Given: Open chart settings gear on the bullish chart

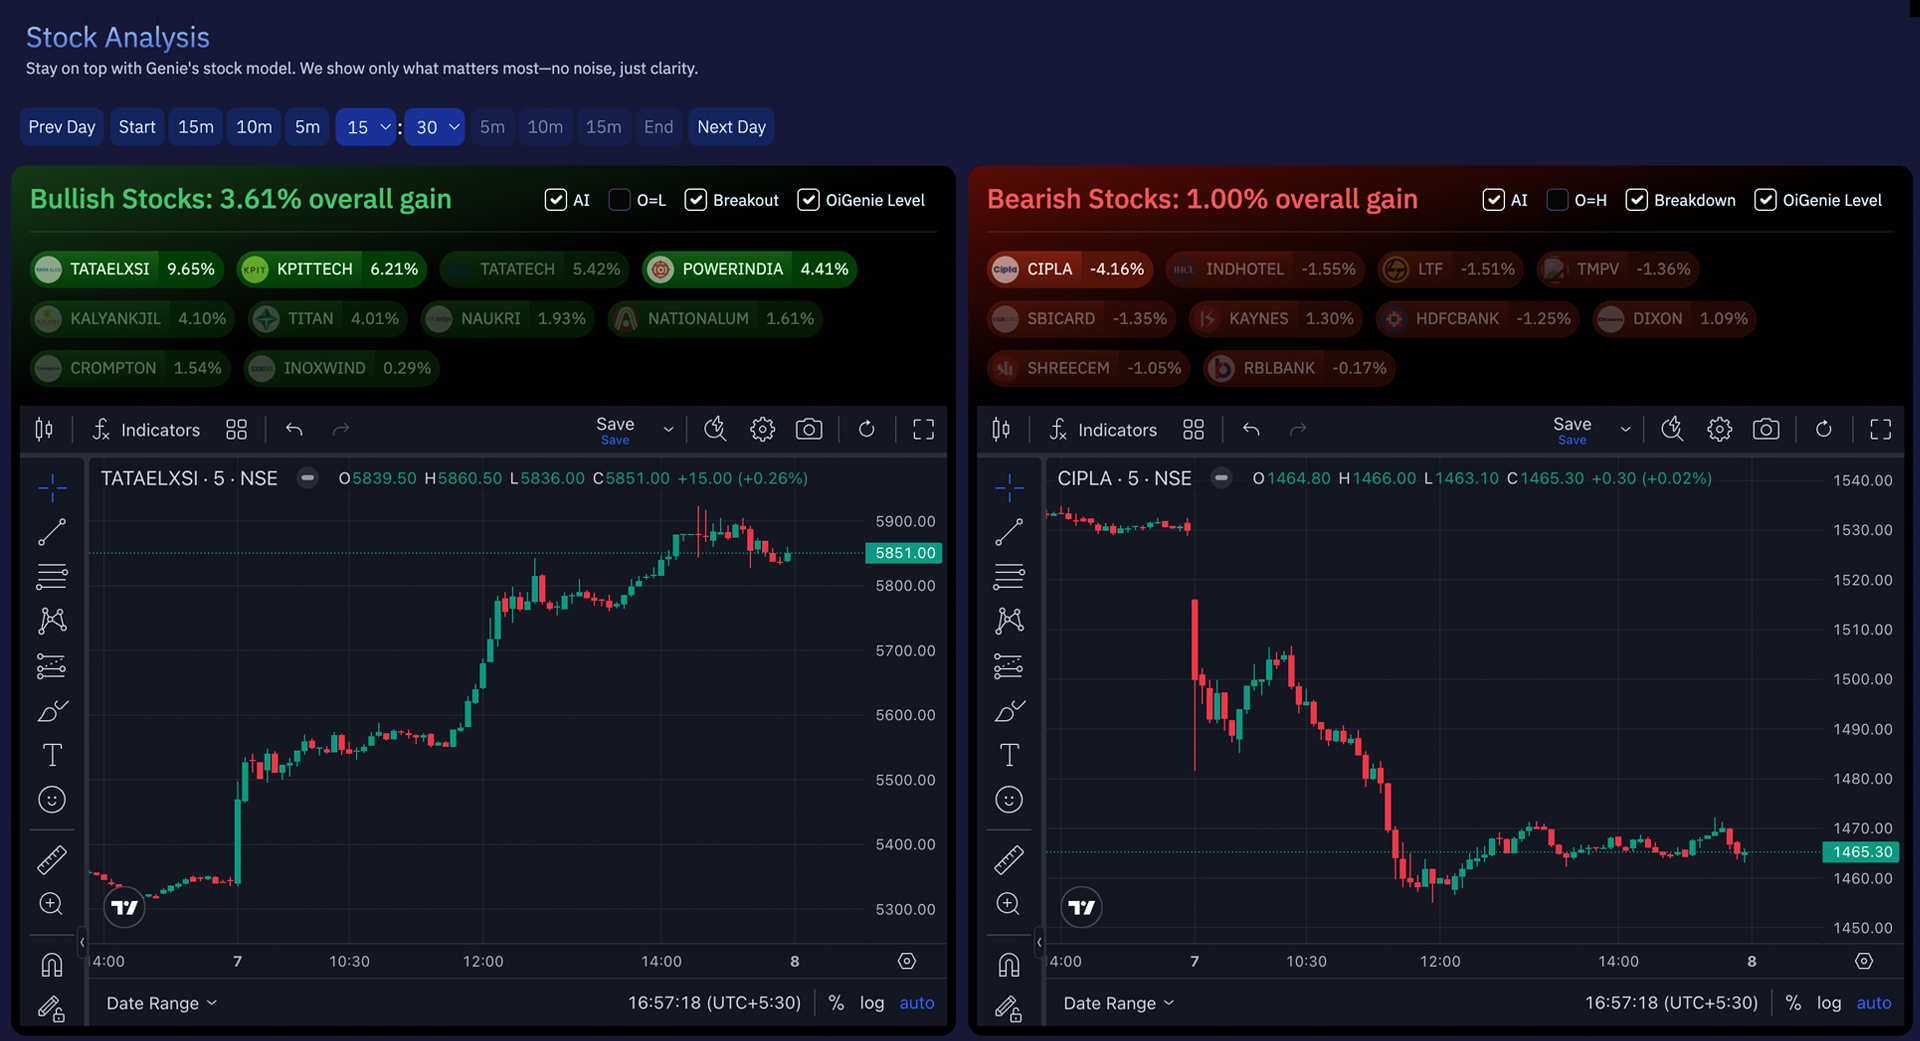Looking at the screenshot, I should pos(762,428).
